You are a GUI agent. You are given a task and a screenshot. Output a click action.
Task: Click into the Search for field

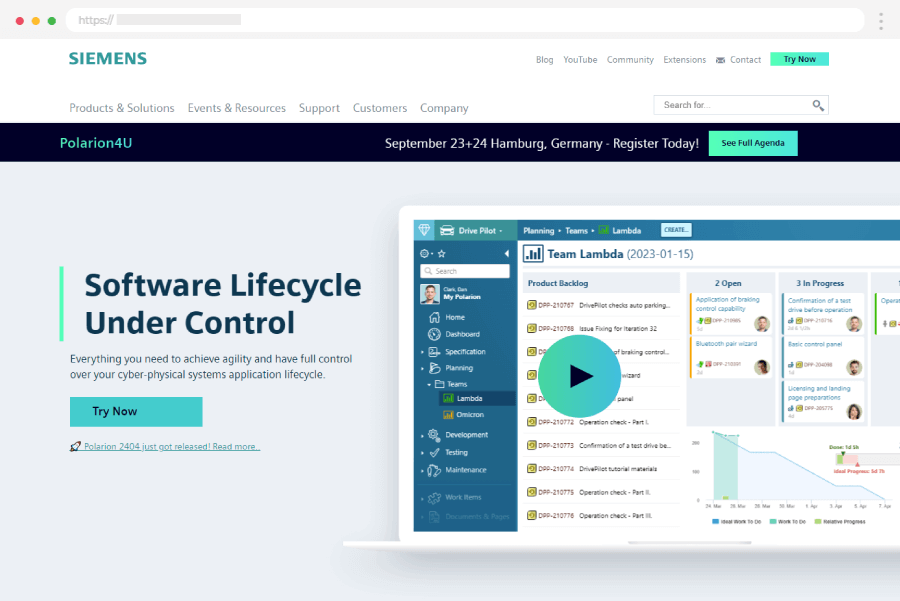click(x=732, y=105)
